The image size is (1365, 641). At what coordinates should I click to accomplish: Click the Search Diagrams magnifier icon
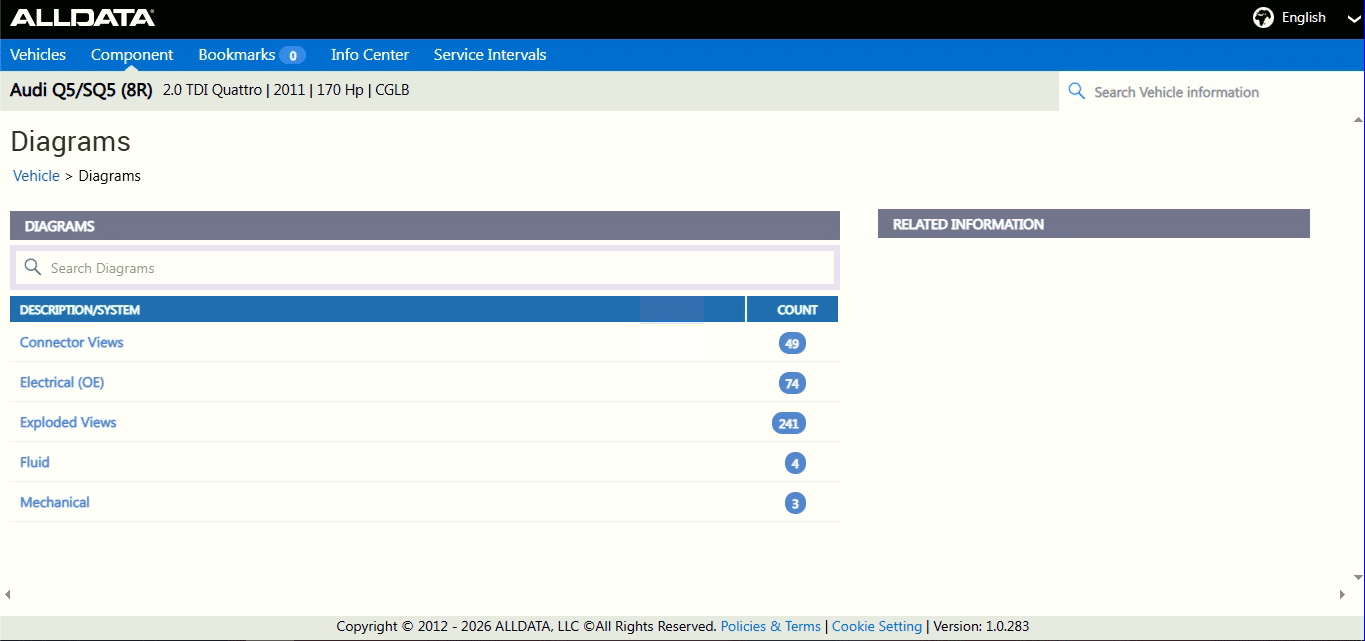tap(33, 267)
